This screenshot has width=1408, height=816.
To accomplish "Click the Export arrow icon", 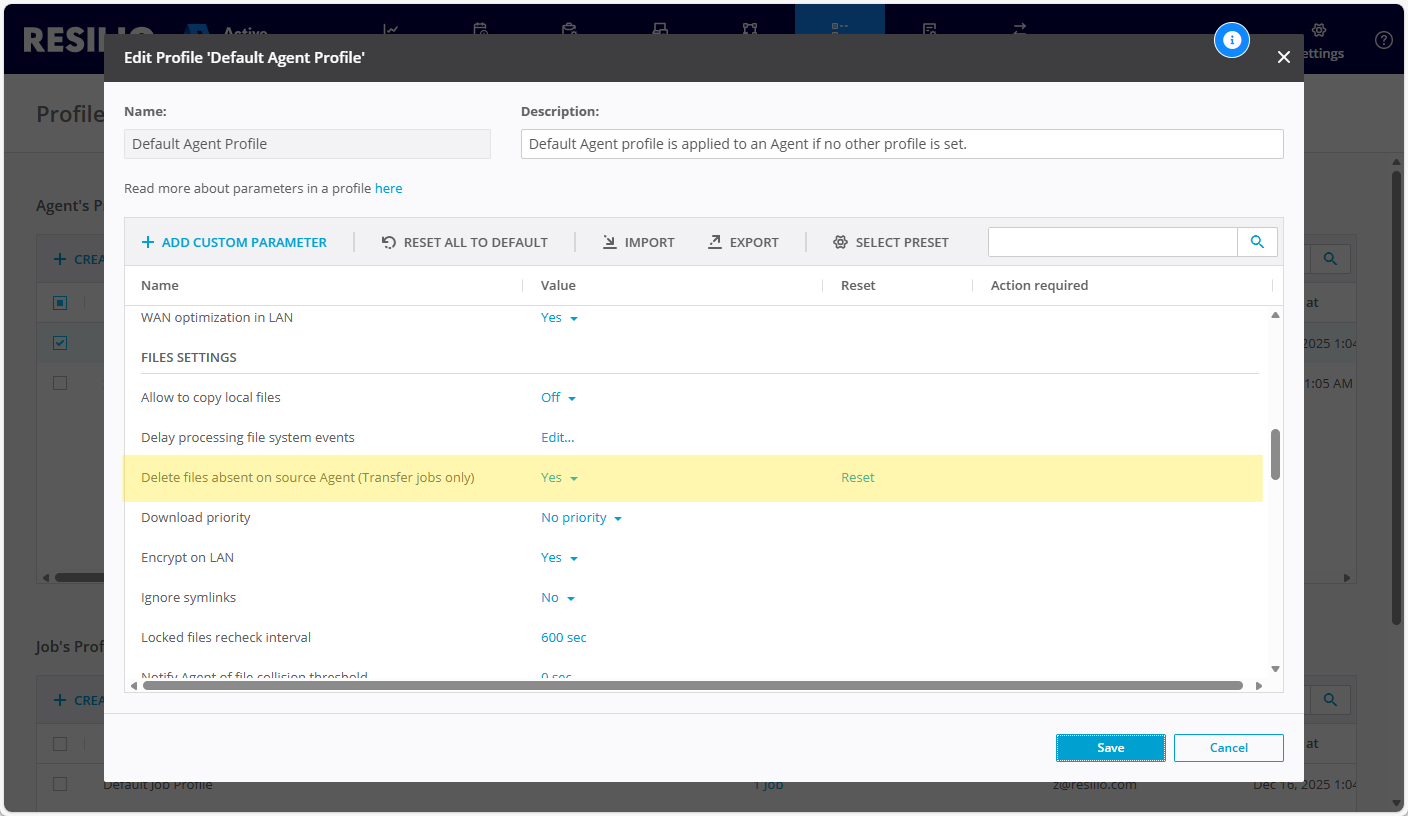I will pos(715,242).
